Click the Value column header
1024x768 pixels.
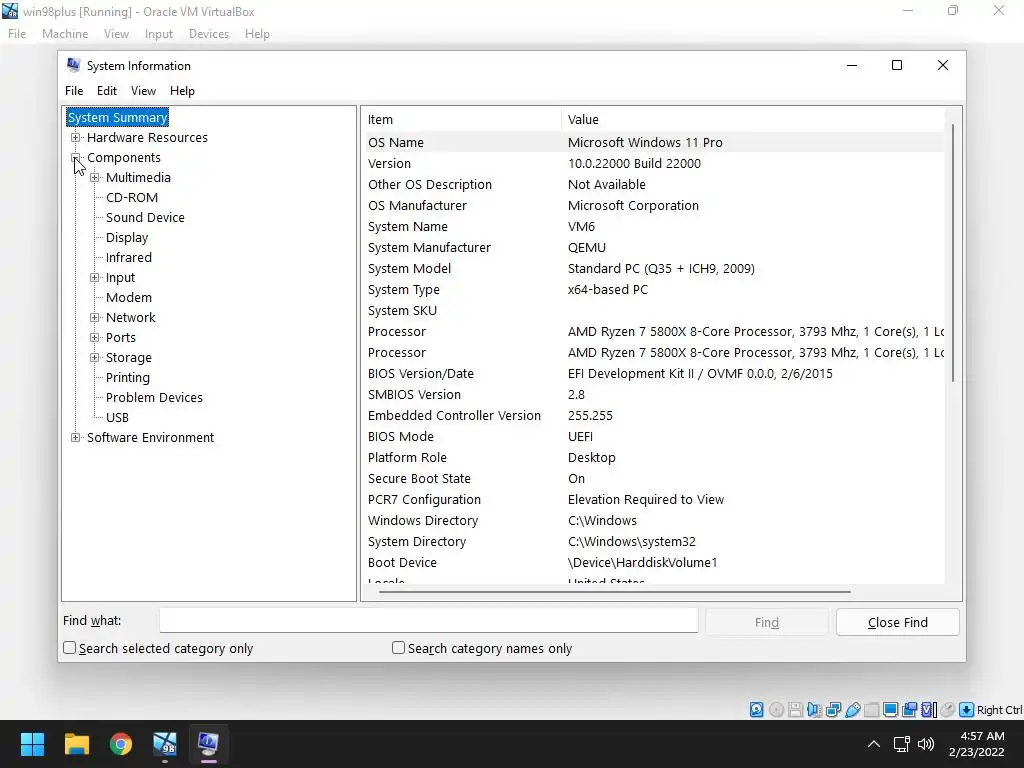752,120
